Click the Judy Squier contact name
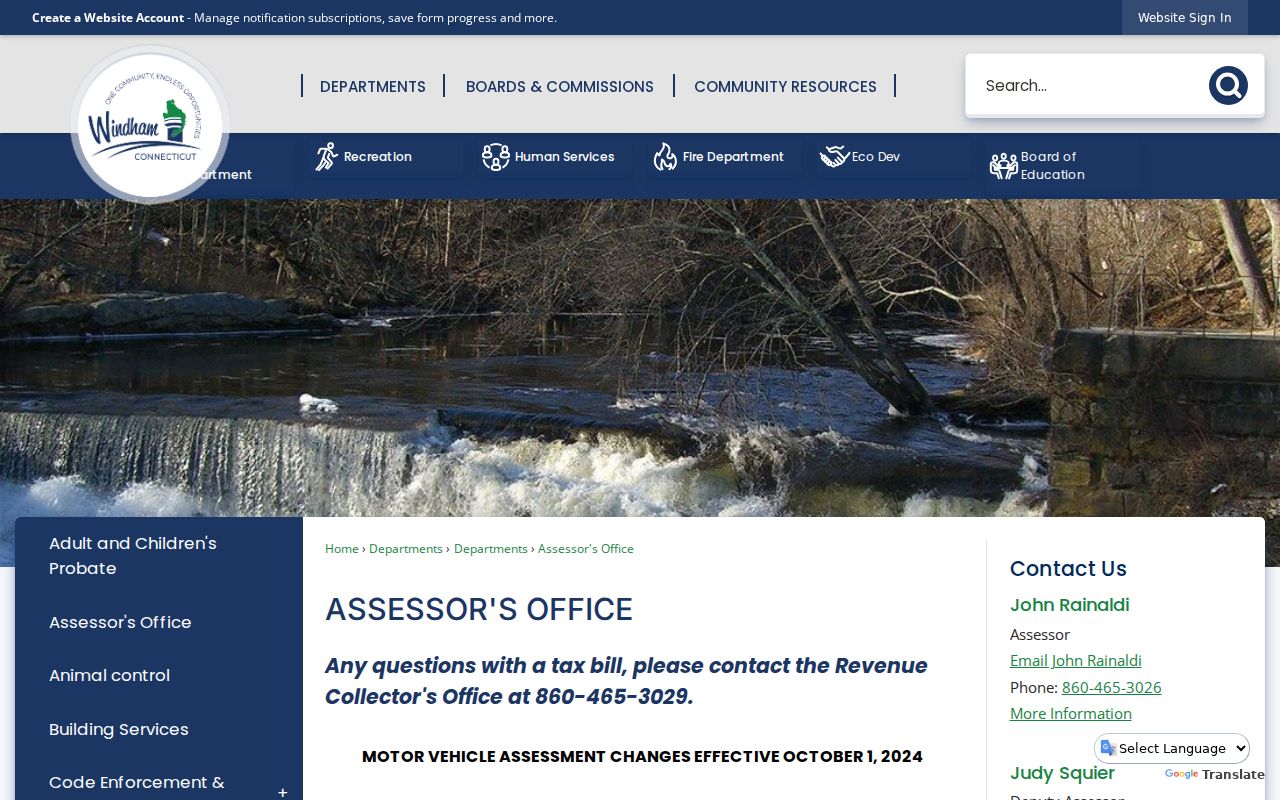1280x800 pixels. (1062, 773)
